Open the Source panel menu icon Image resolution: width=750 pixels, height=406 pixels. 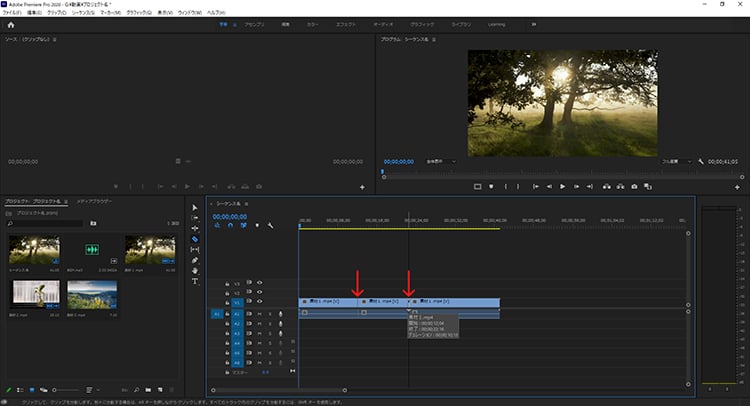coord(55,40)
